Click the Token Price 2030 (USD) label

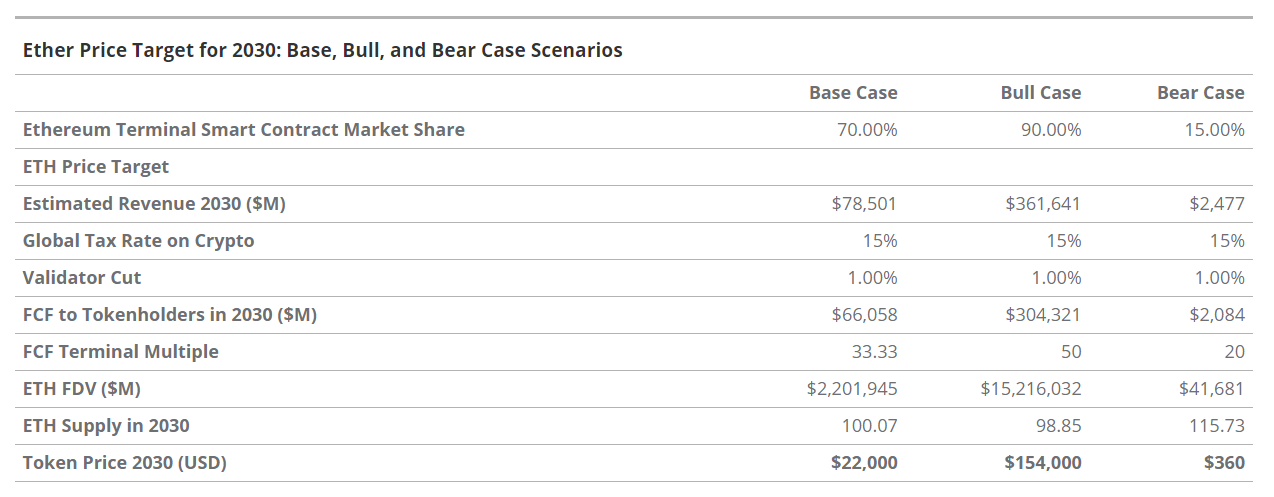click(x=125, y=463)
